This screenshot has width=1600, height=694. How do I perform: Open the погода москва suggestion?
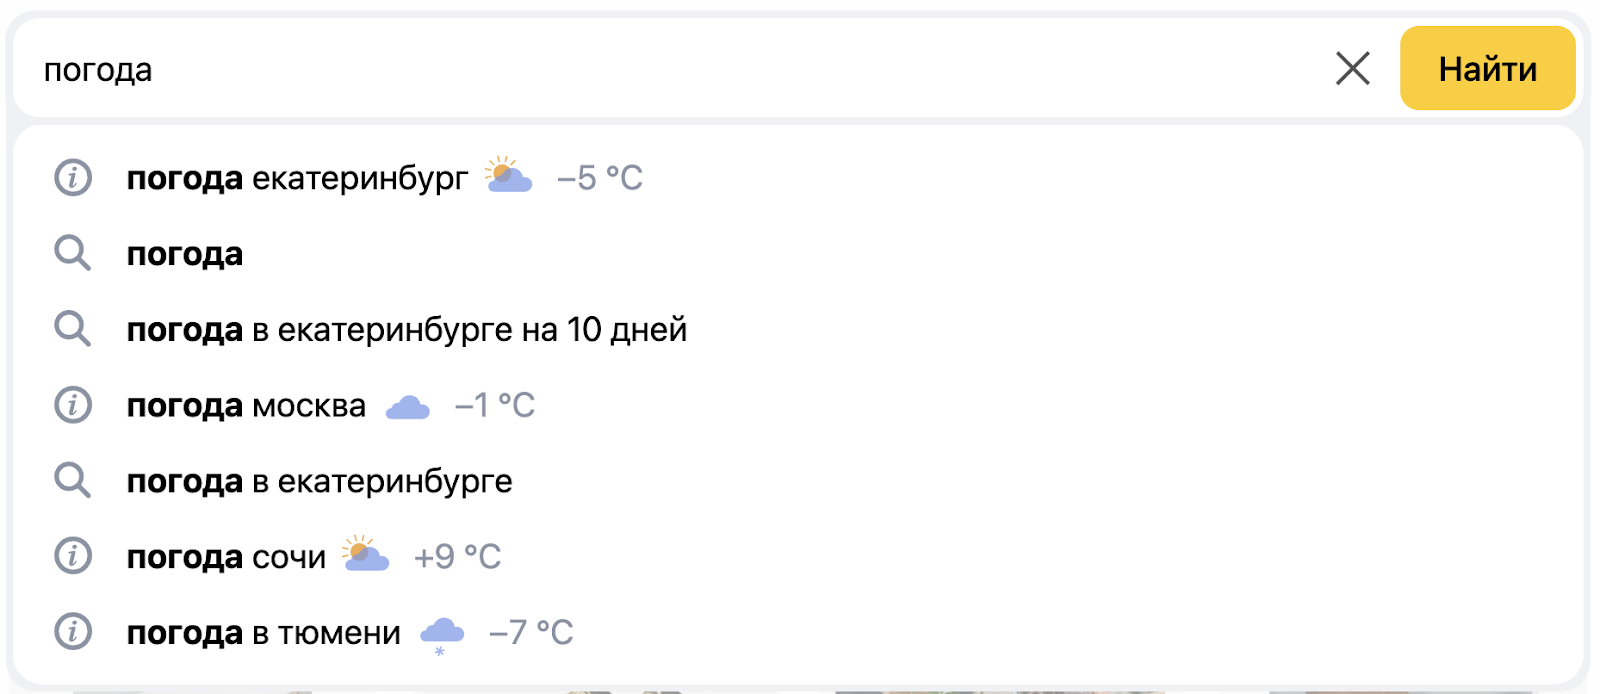246,406
